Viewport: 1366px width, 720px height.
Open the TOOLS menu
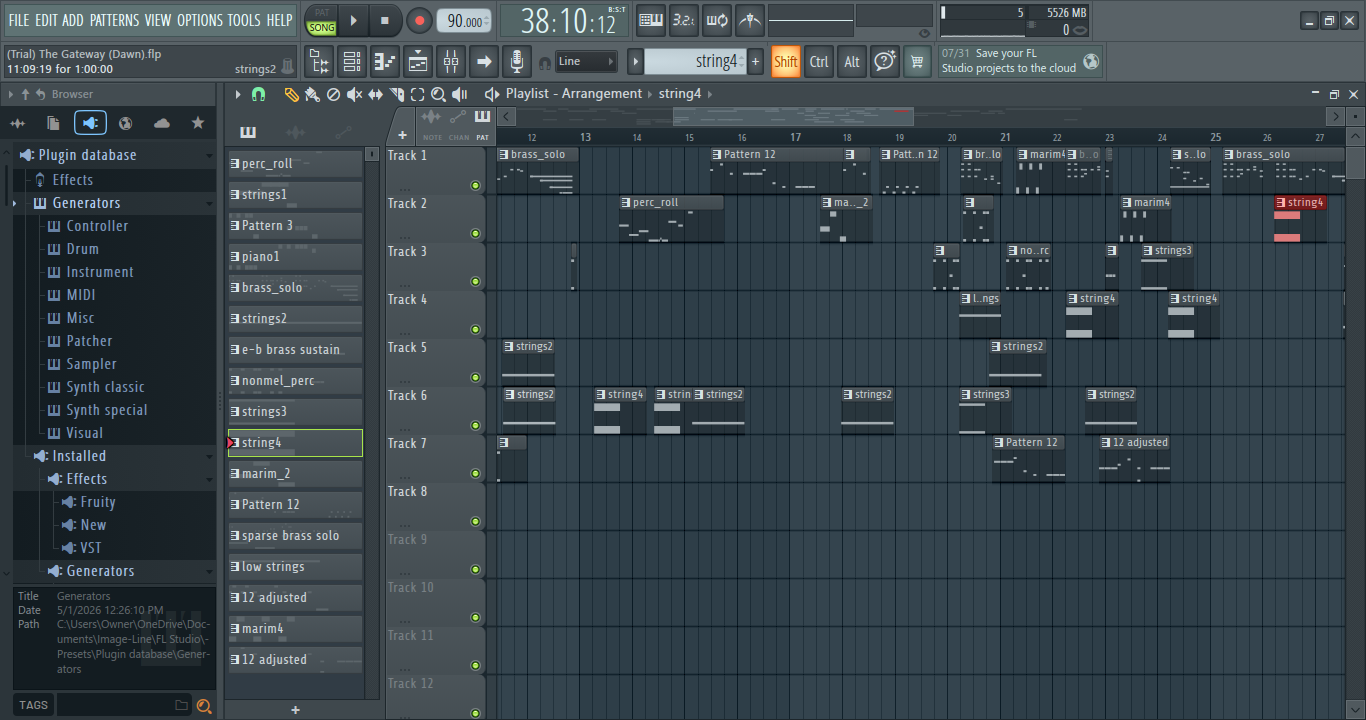click(243, 20)
